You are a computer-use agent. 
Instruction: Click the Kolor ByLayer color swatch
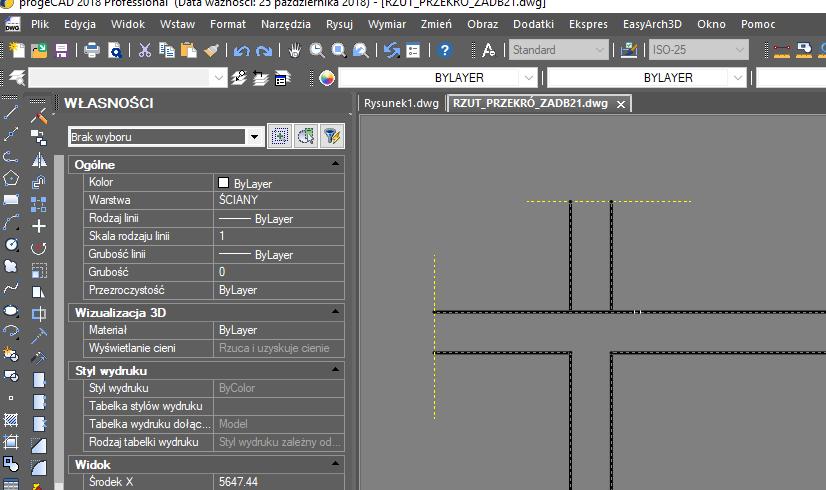tap(223, 182)
